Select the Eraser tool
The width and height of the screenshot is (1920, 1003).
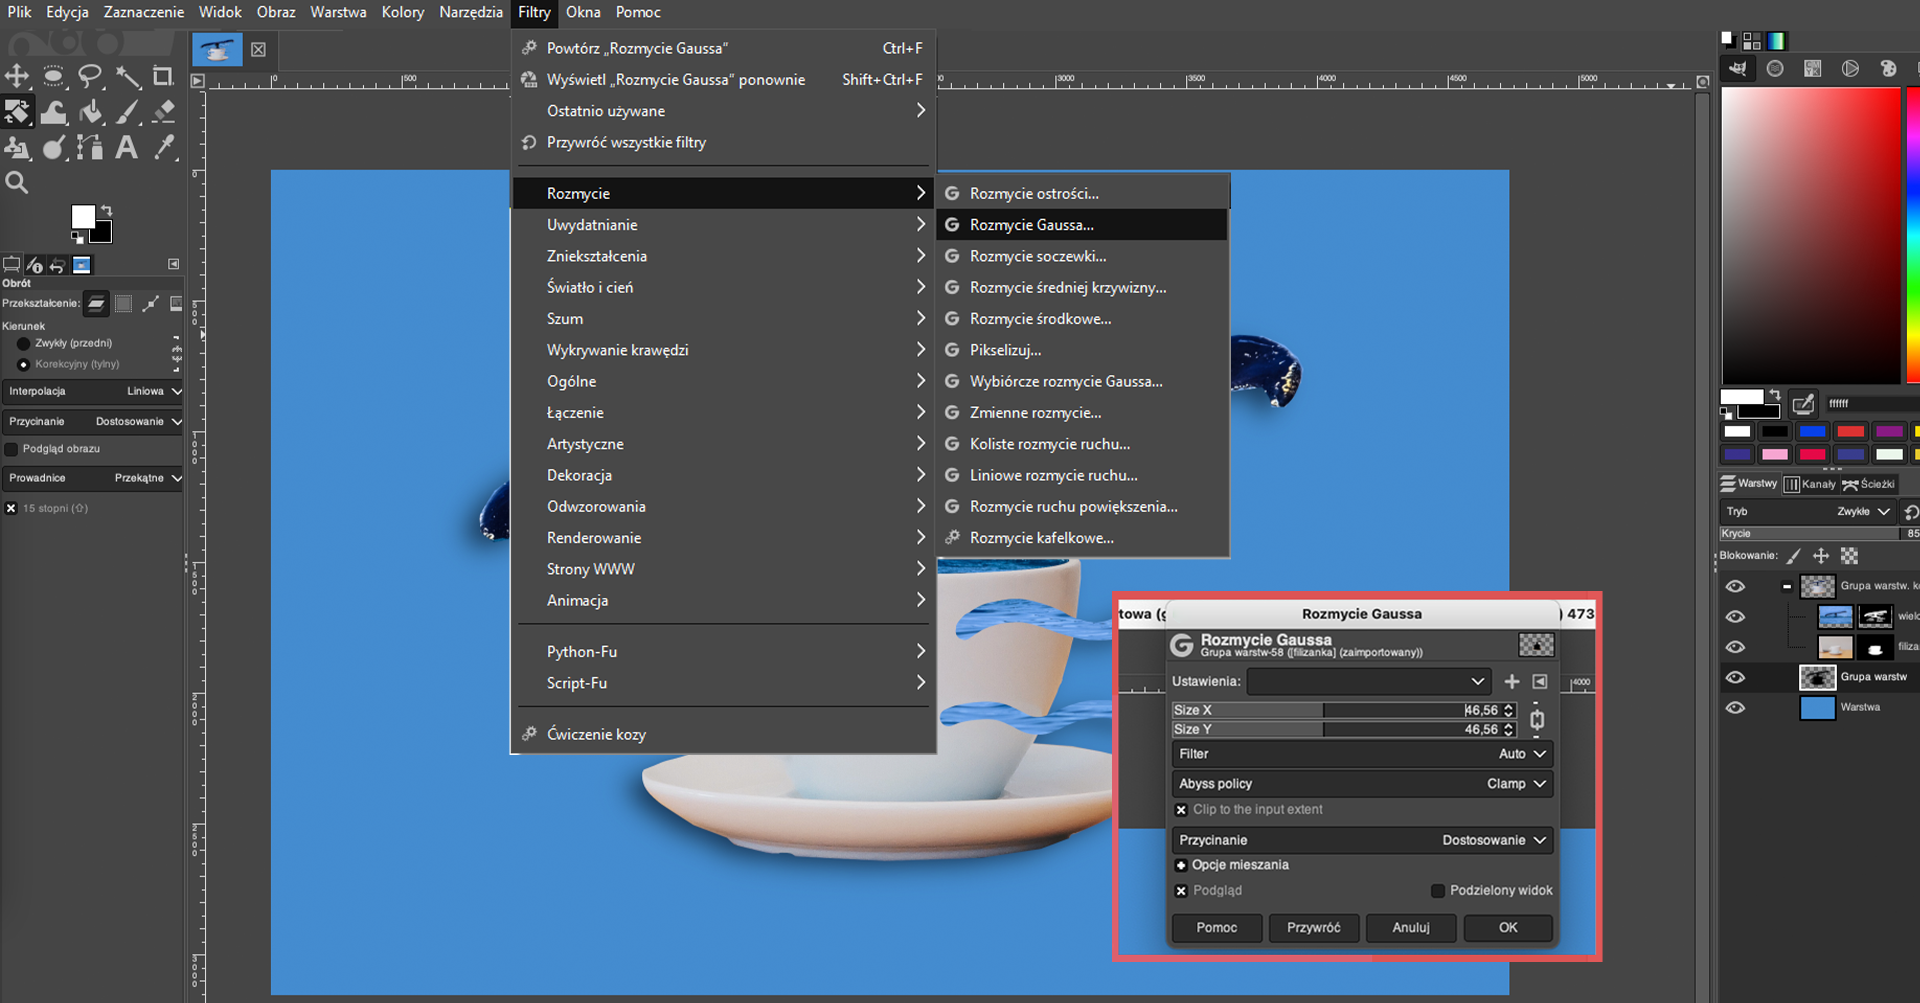click(x=163, y=112)
